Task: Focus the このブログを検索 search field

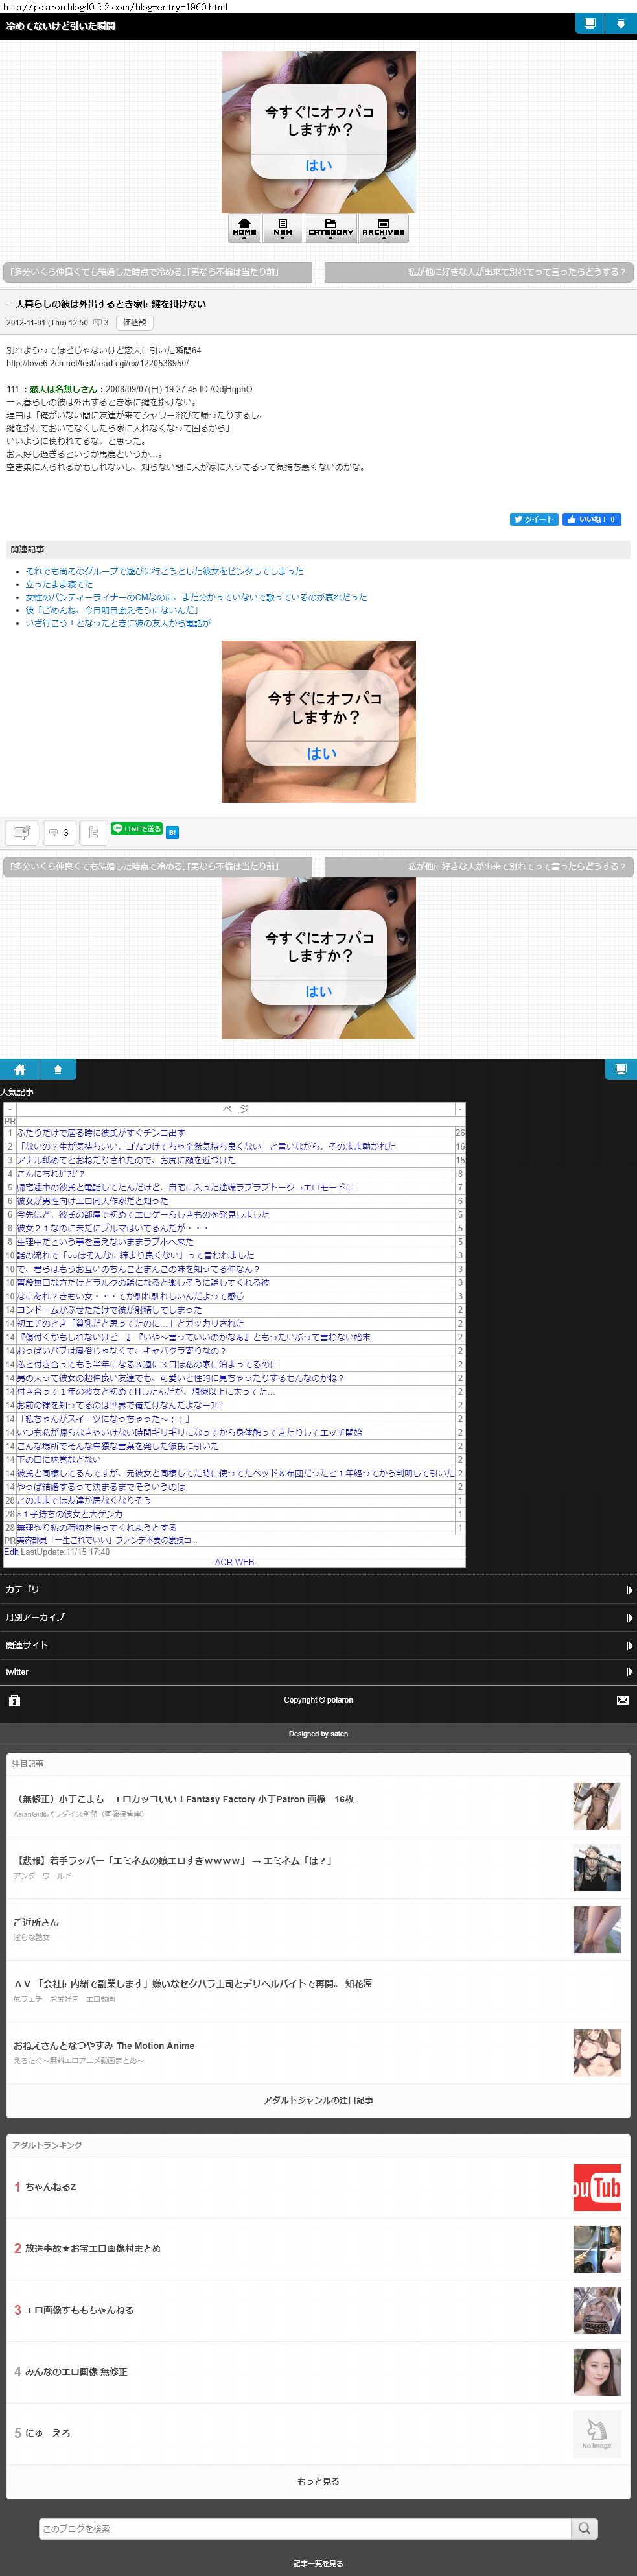Action: pos(304,2528)
